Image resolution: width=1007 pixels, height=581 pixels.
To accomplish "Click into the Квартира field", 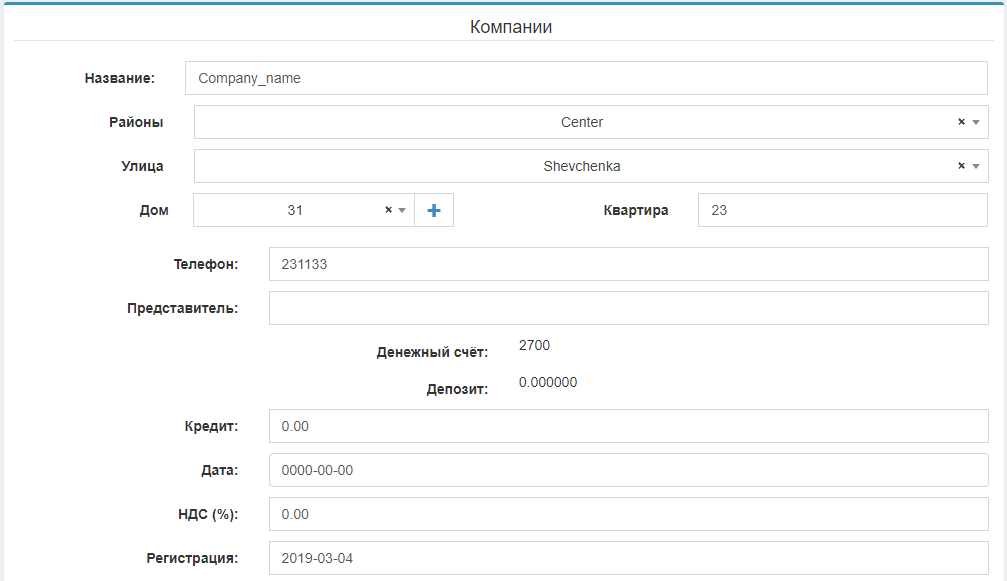I will tap(842, 210).
